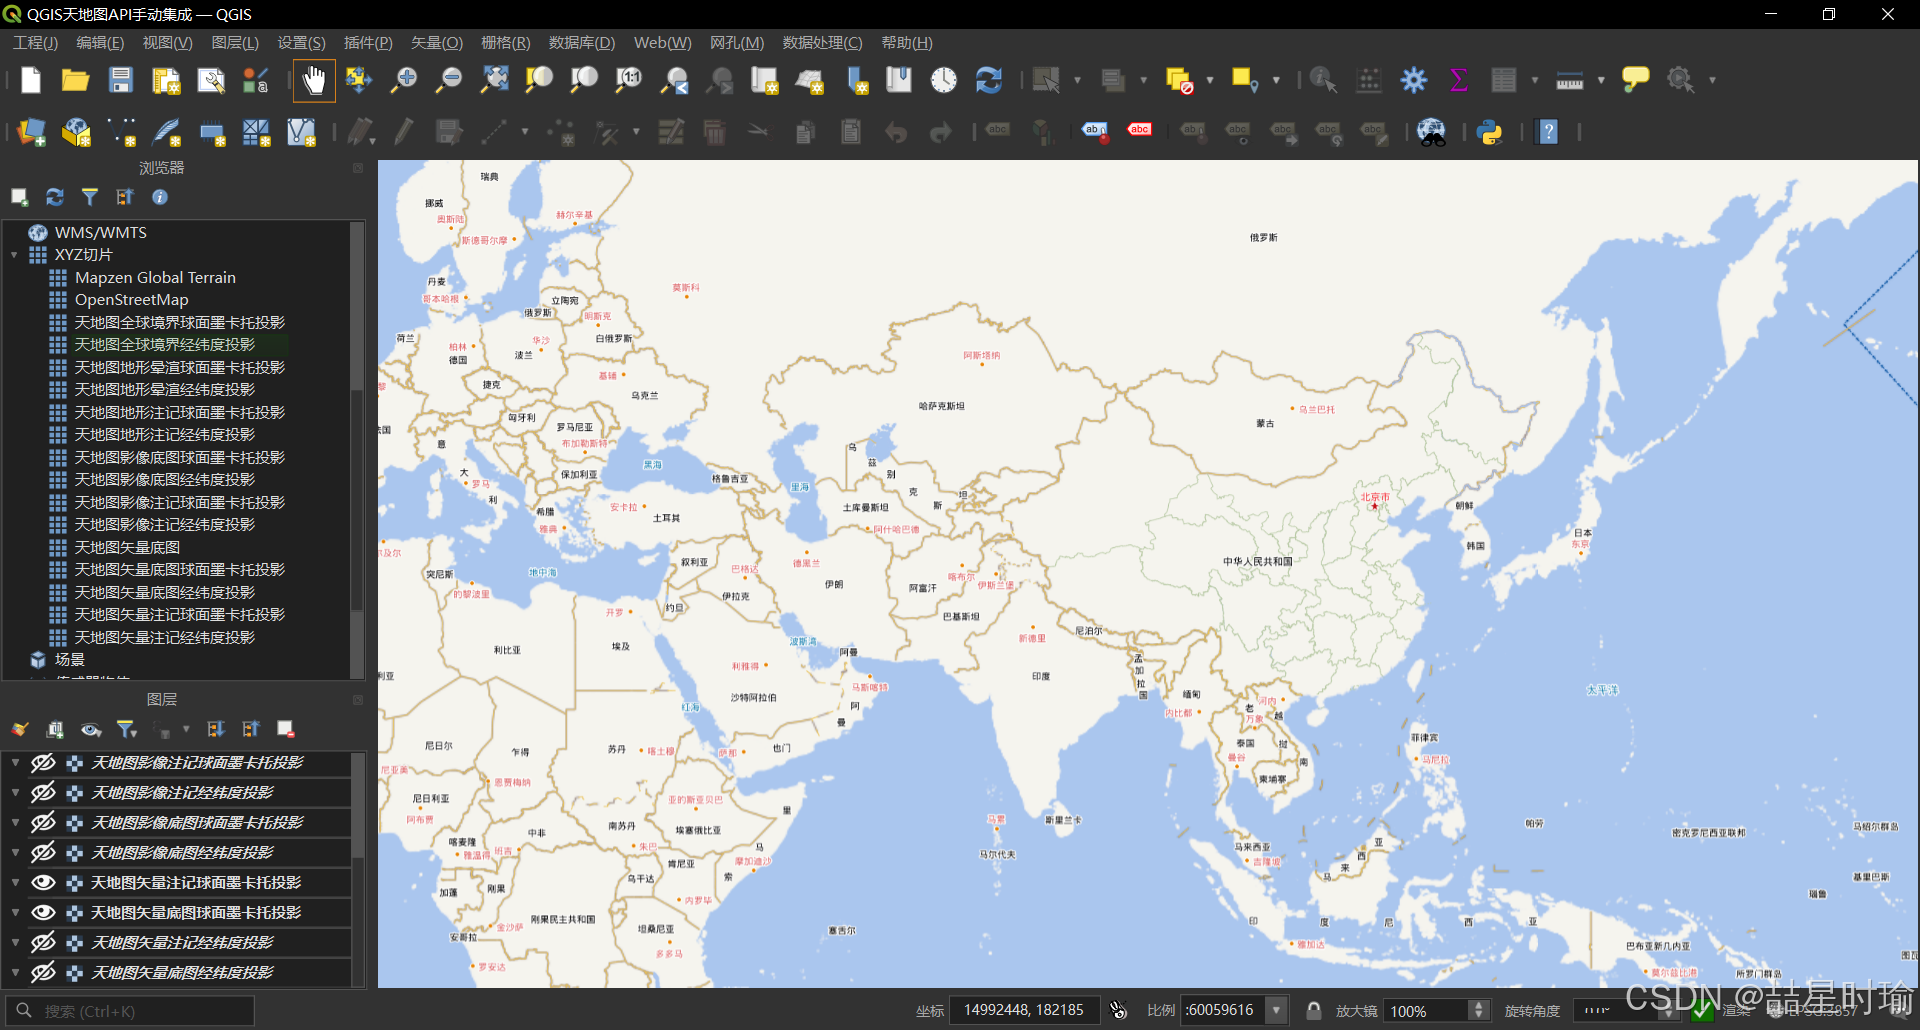
Task: Open the Python console icon
Action: tap(1490, 132)
